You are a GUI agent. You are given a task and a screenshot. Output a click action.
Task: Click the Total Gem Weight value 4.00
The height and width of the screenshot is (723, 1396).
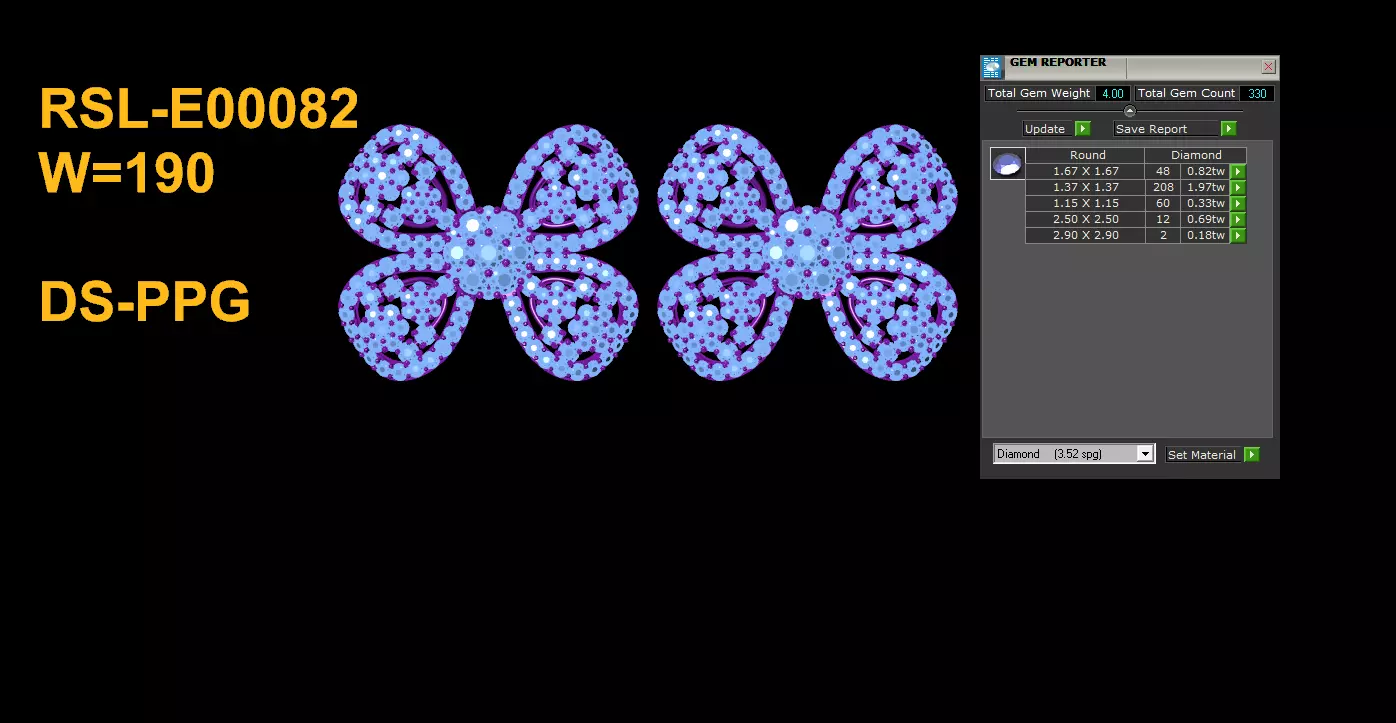(x=1112, y=93)
